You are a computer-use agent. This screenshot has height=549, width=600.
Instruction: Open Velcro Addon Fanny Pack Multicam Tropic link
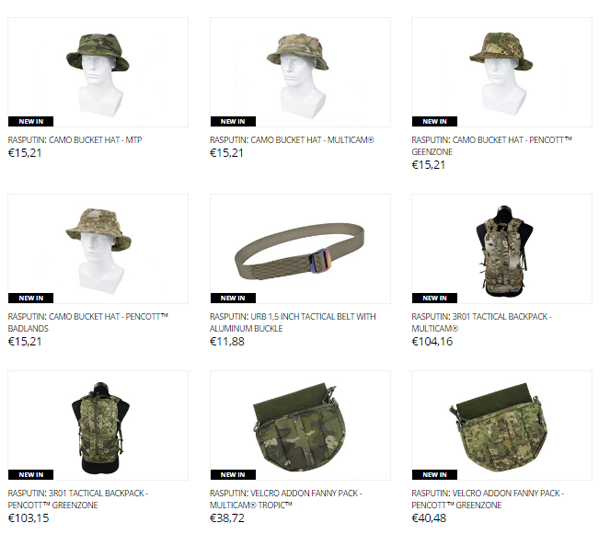click(x=286, y=499)
